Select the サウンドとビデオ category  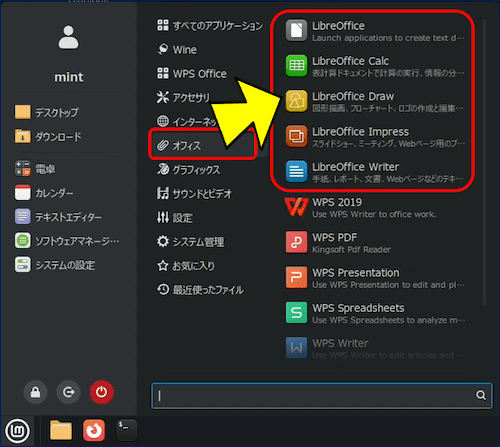194,193
